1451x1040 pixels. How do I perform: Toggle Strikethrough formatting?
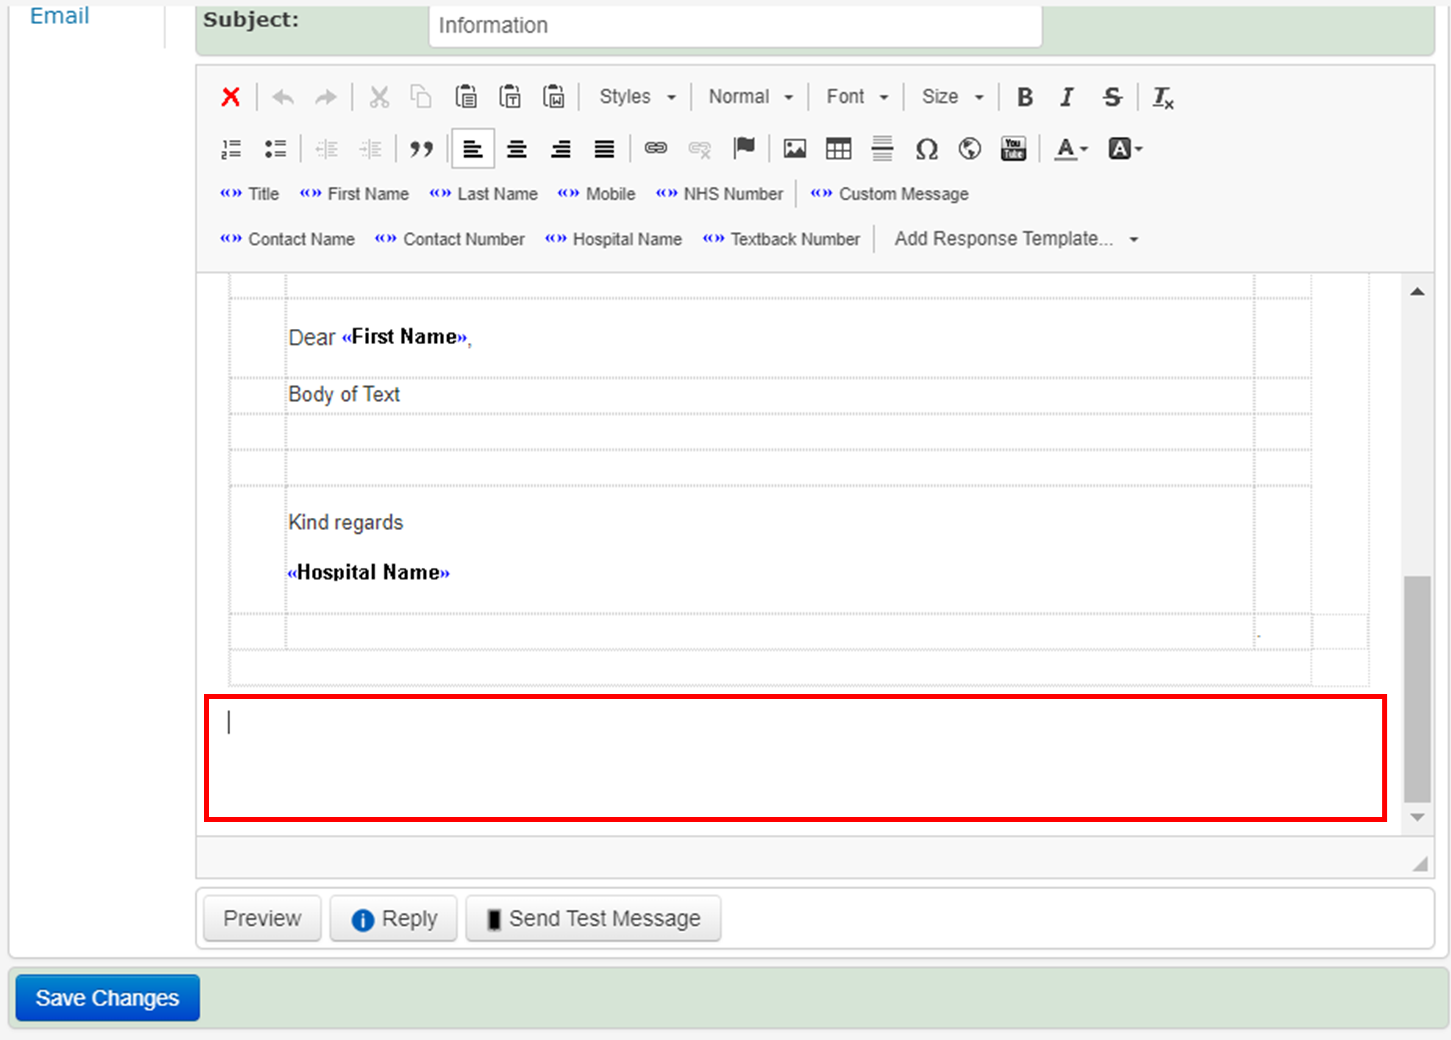tap(1112, 97)
